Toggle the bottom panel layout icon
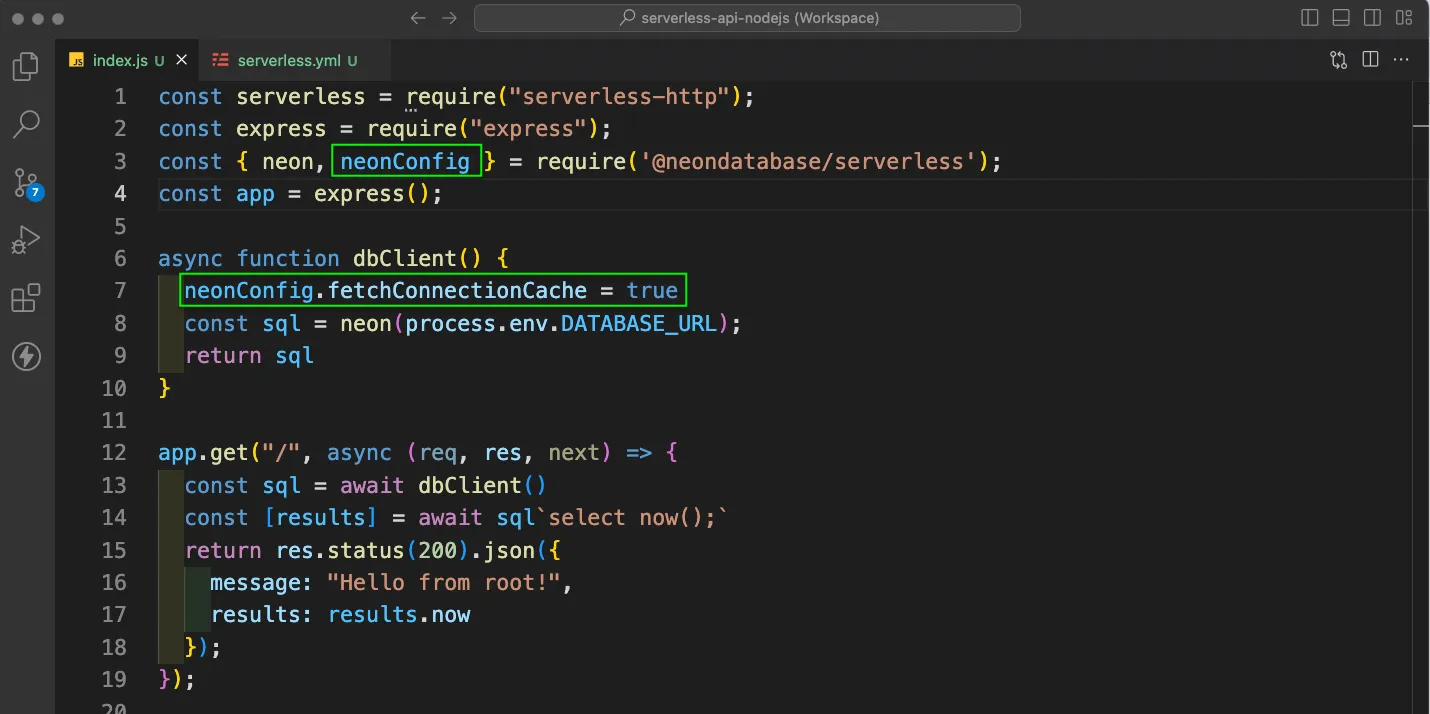Screen dimensions: 1430x714 1341,18
